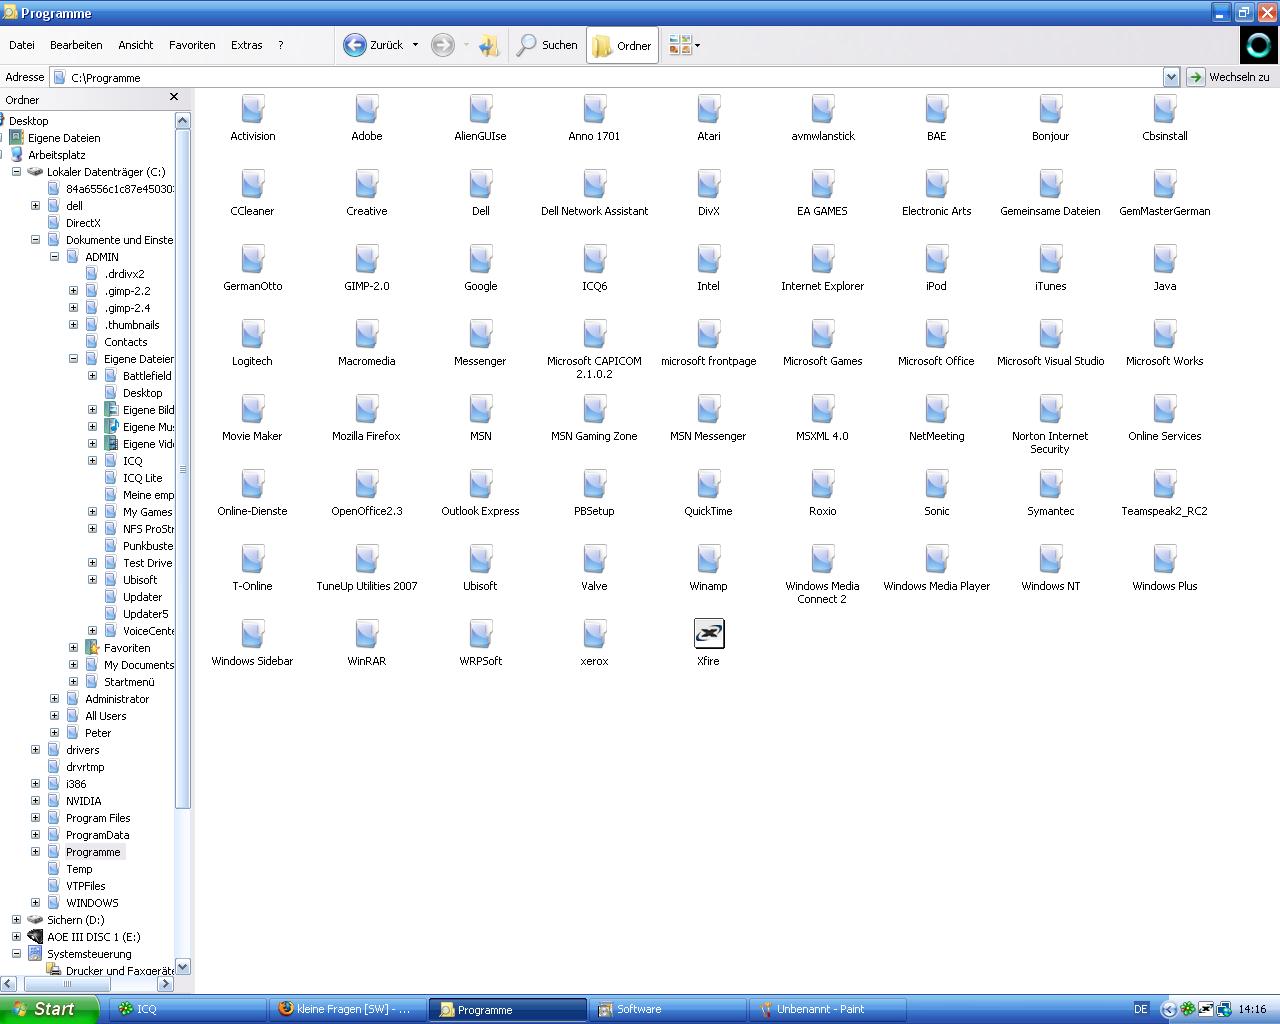
Task: Select the WinRAR folder icon
Action: [x=366, y=635]
